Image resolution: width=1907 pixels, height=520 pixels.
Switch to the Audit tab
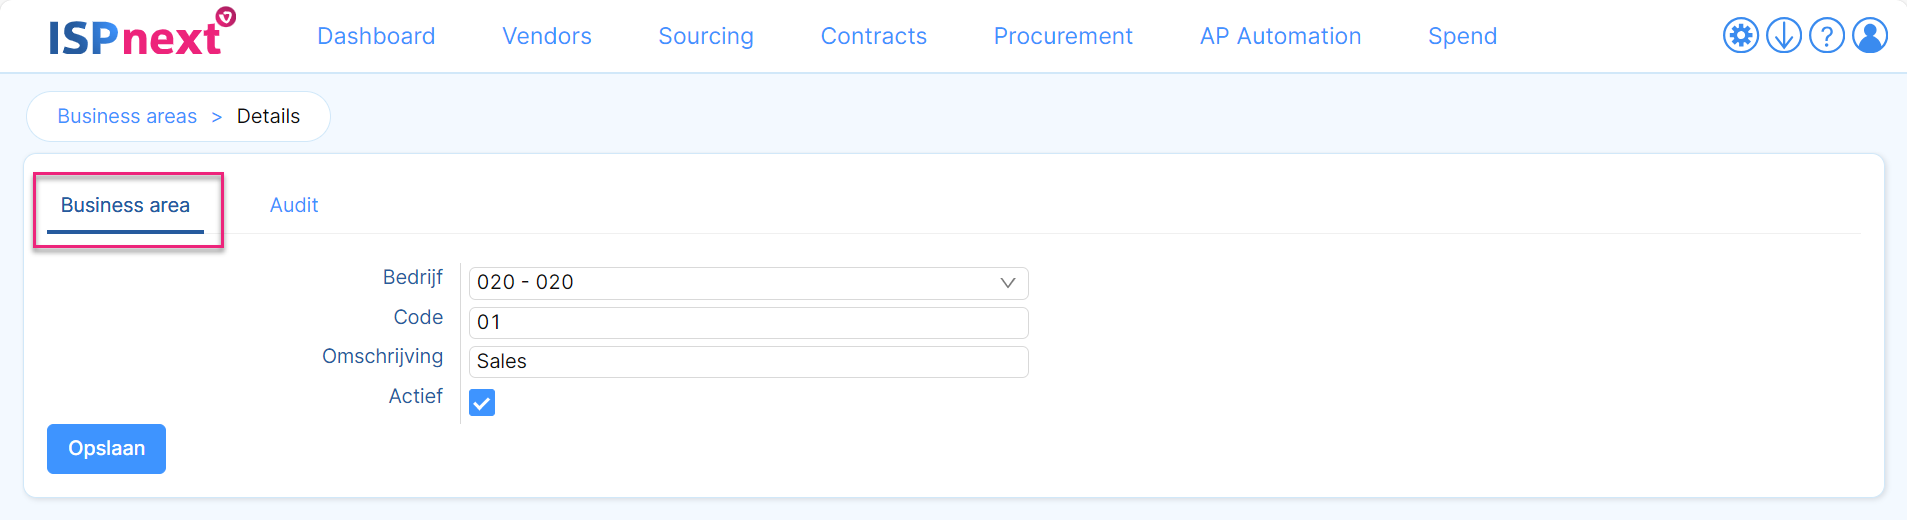294,205
